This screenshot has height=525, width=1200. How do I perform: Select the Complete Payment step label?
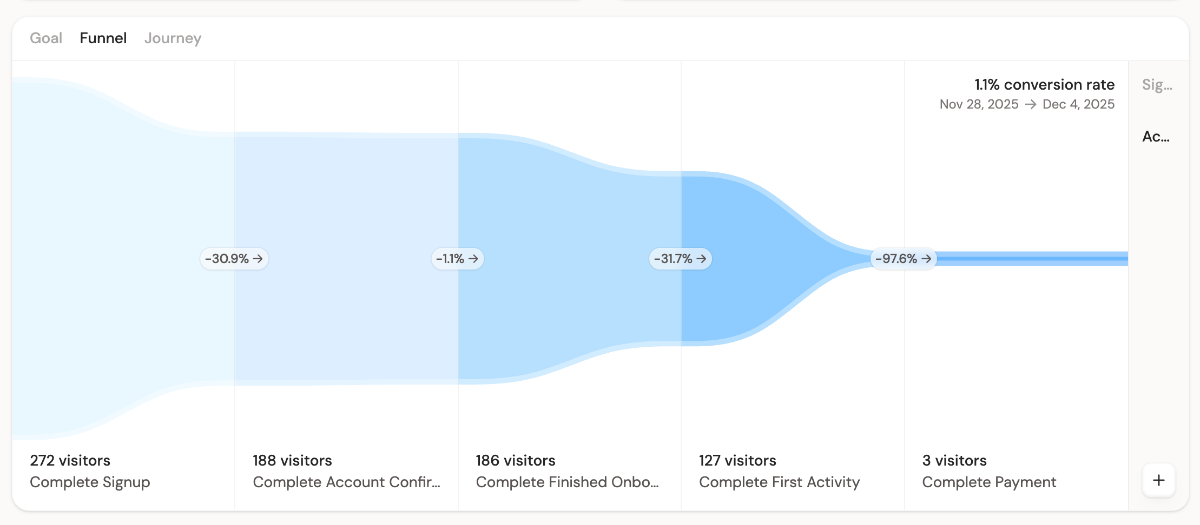[989, 482]
